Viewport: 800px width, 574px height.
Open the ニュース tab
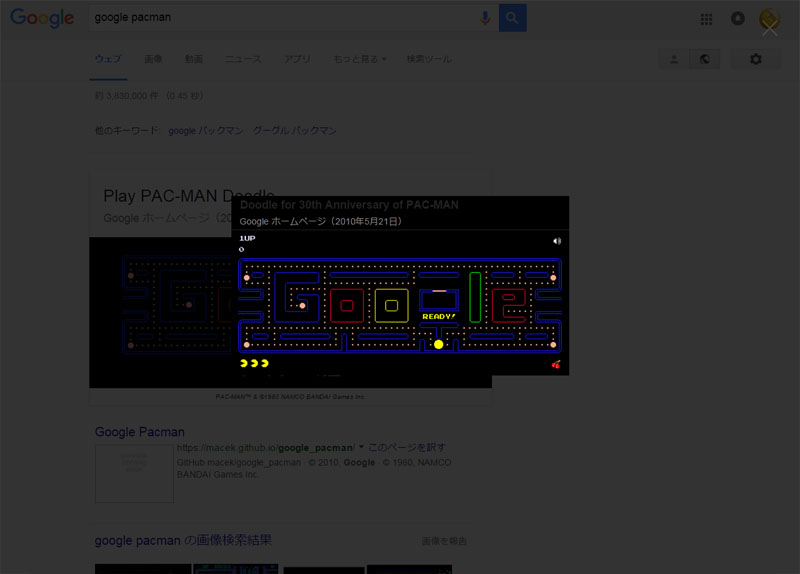(243, 59)
